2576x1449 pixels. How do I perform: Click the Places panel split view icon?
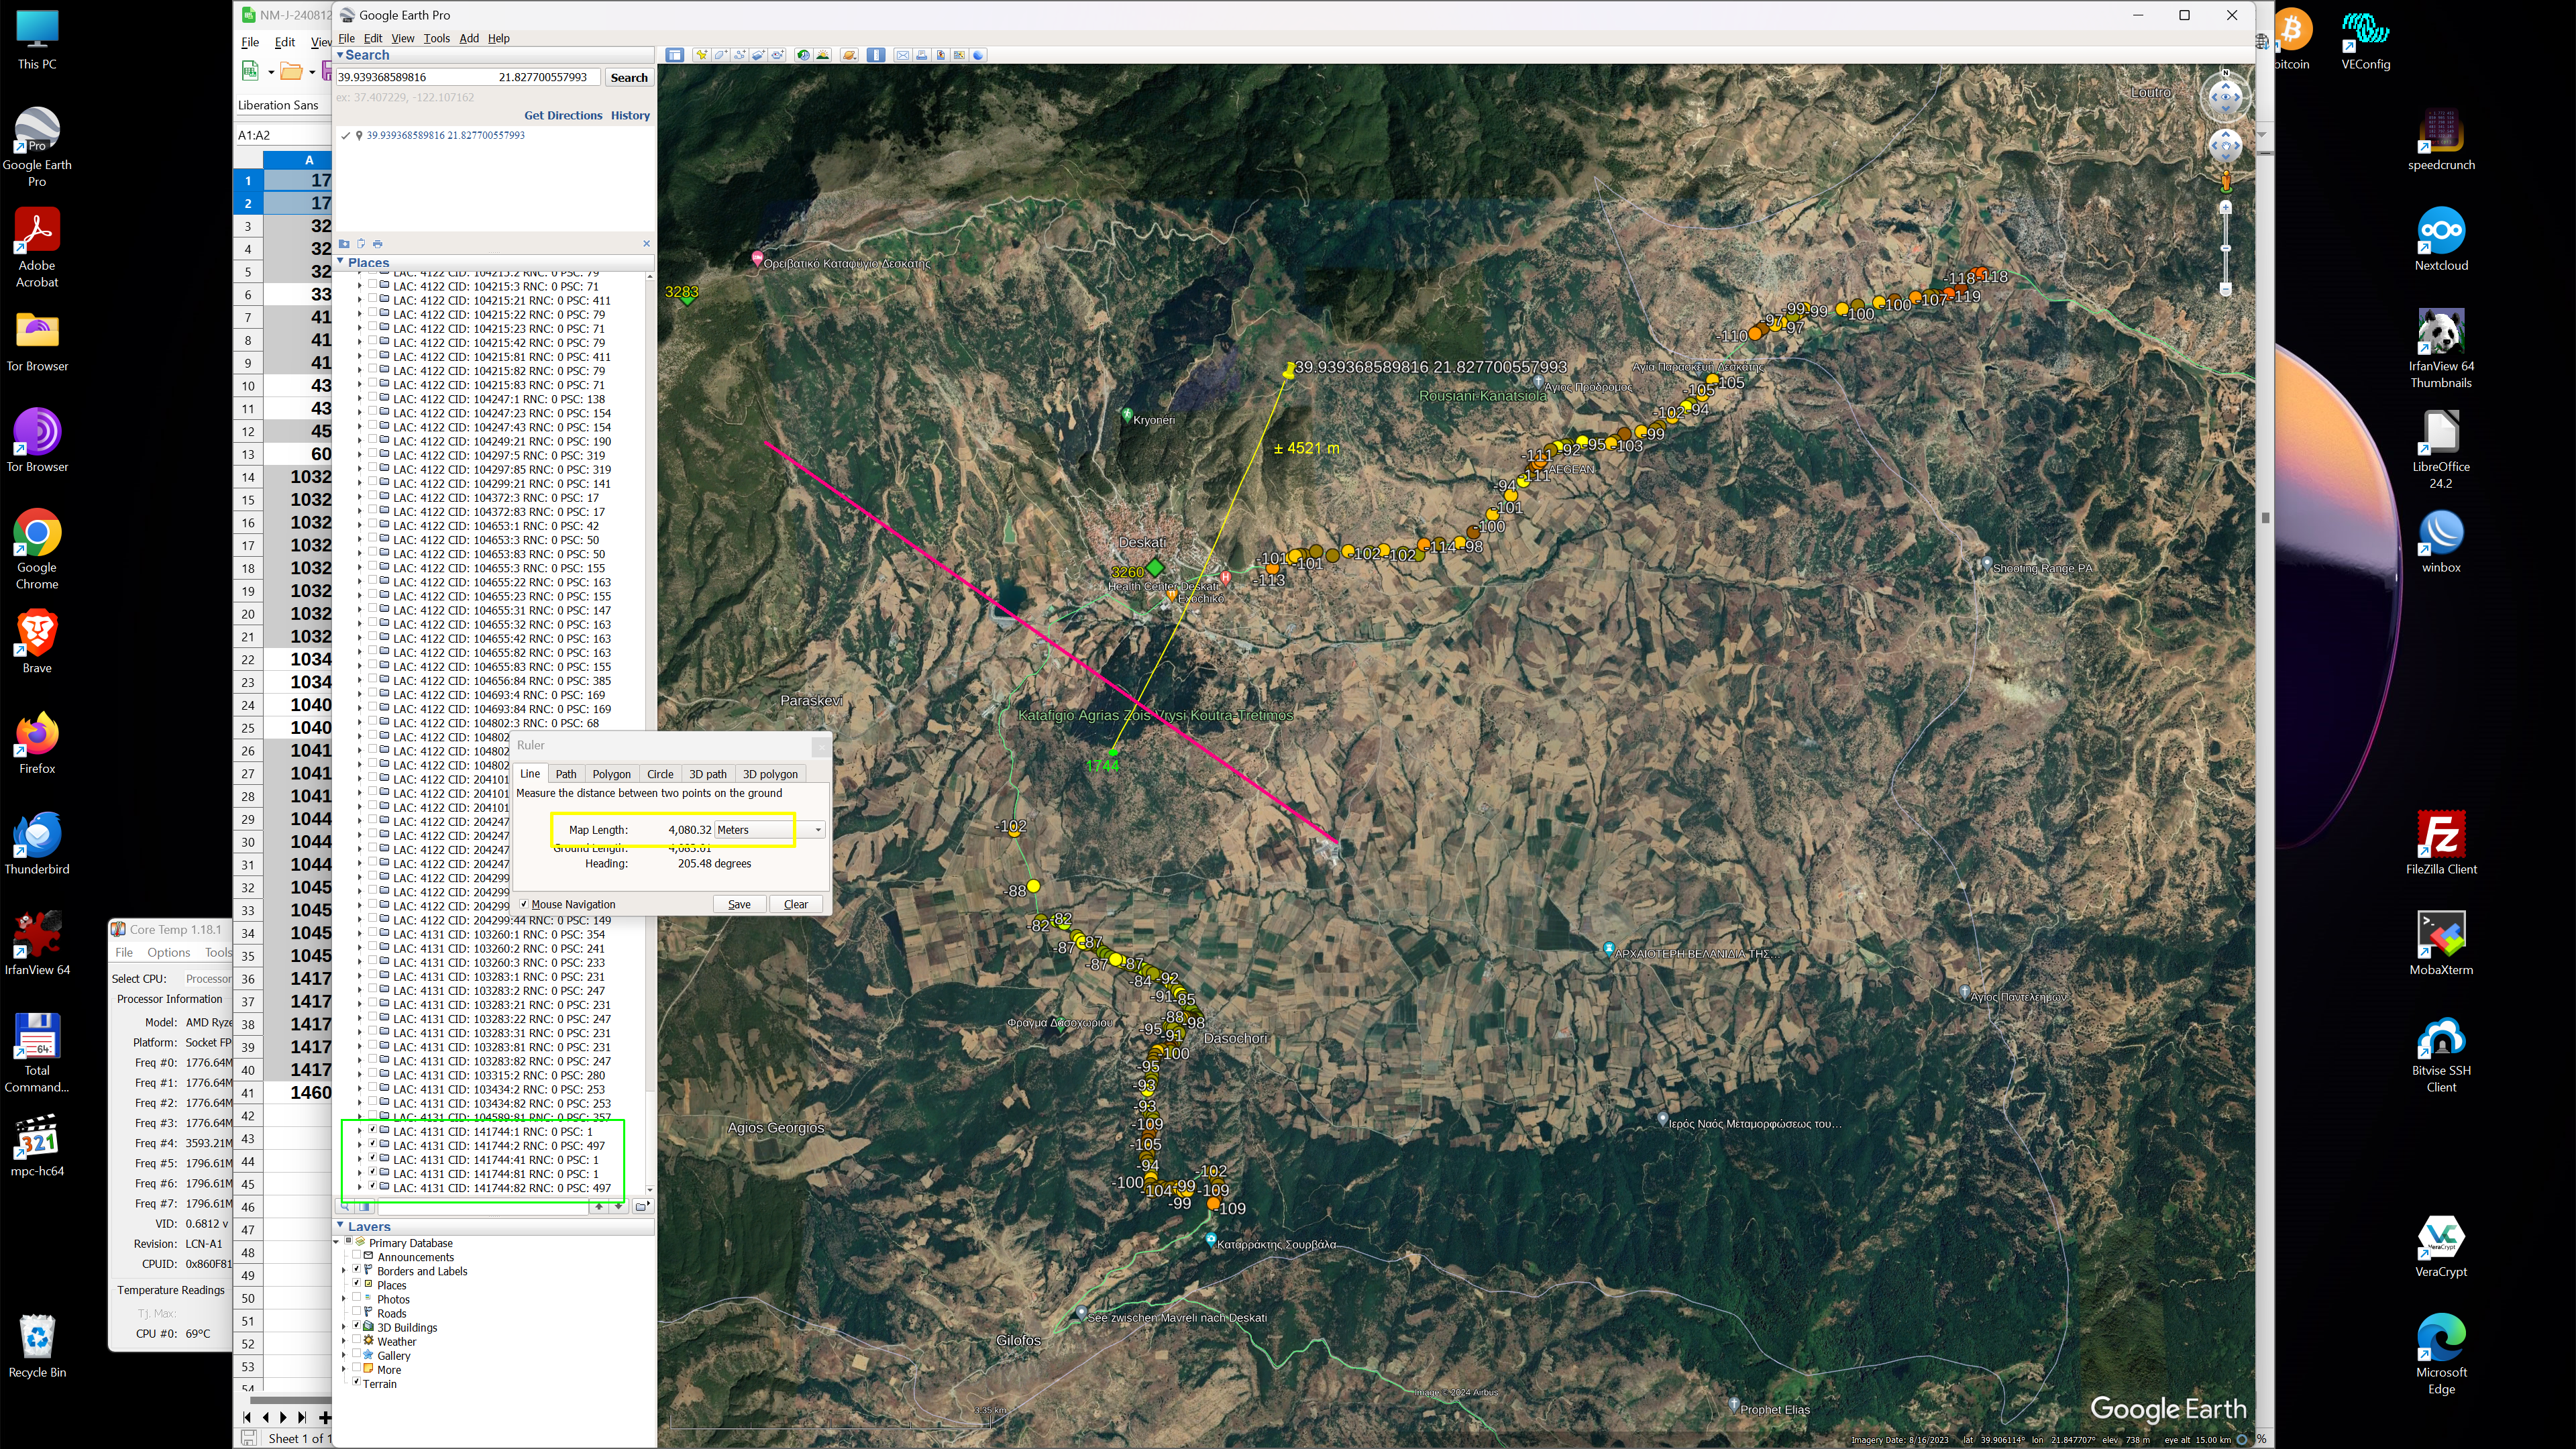[365, 1207]
